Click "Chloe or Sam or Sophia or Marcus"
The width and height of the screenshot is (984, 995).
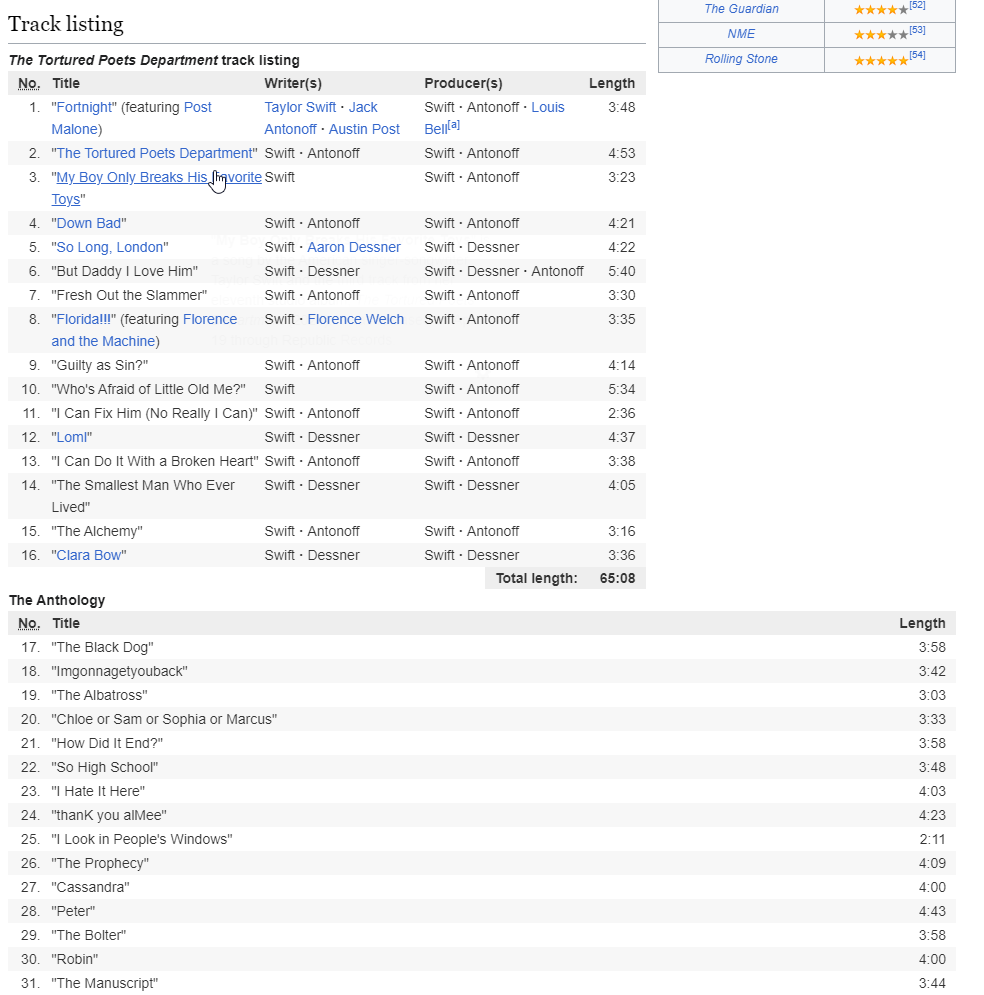tap(164, 720)
